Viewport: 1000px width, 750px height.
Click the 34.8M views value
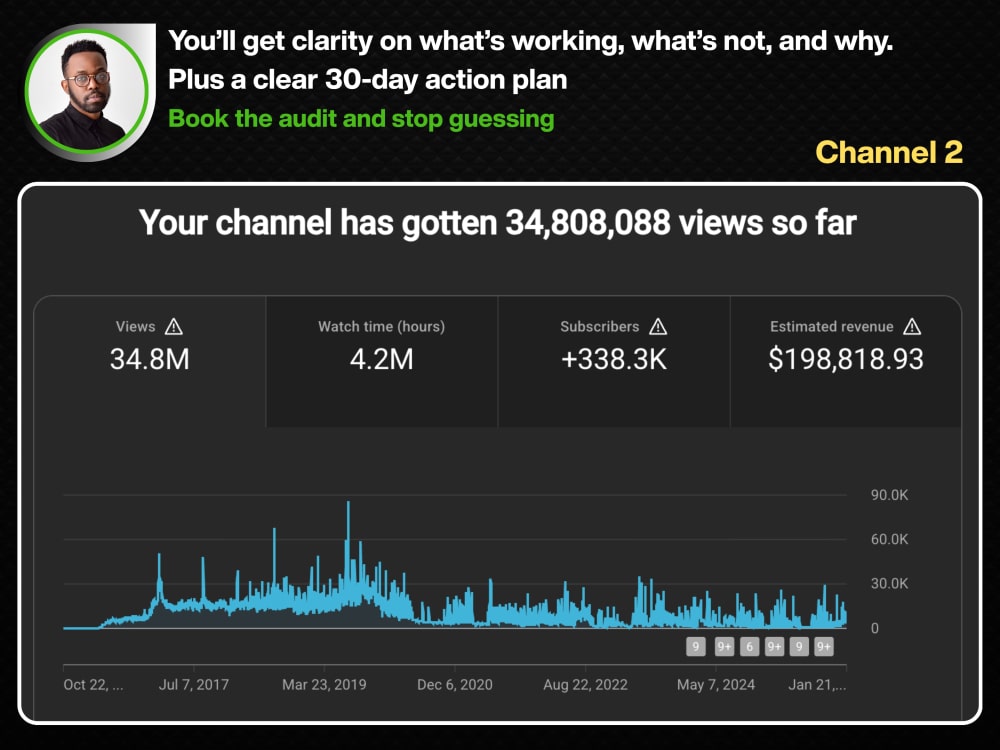pos(150,359)
